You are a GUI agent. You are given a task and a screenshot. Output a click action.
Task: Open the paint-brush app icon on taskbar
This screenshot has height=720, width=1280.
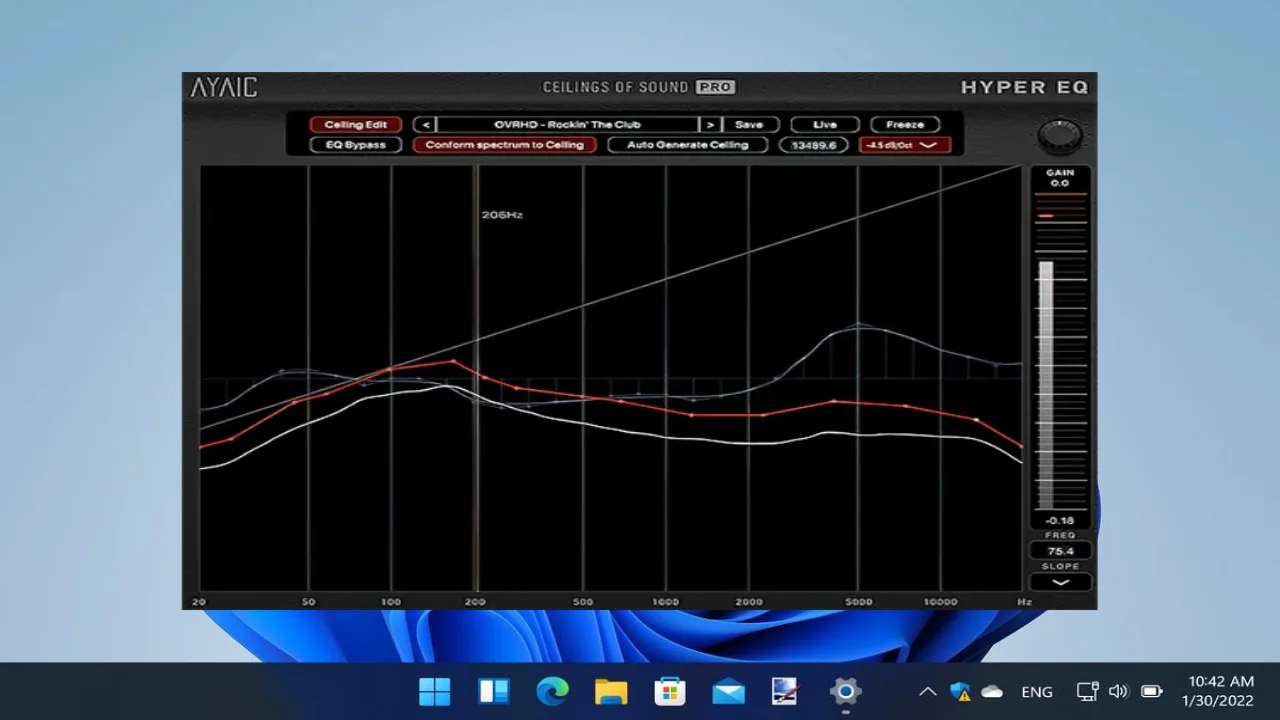coord(786,691)
